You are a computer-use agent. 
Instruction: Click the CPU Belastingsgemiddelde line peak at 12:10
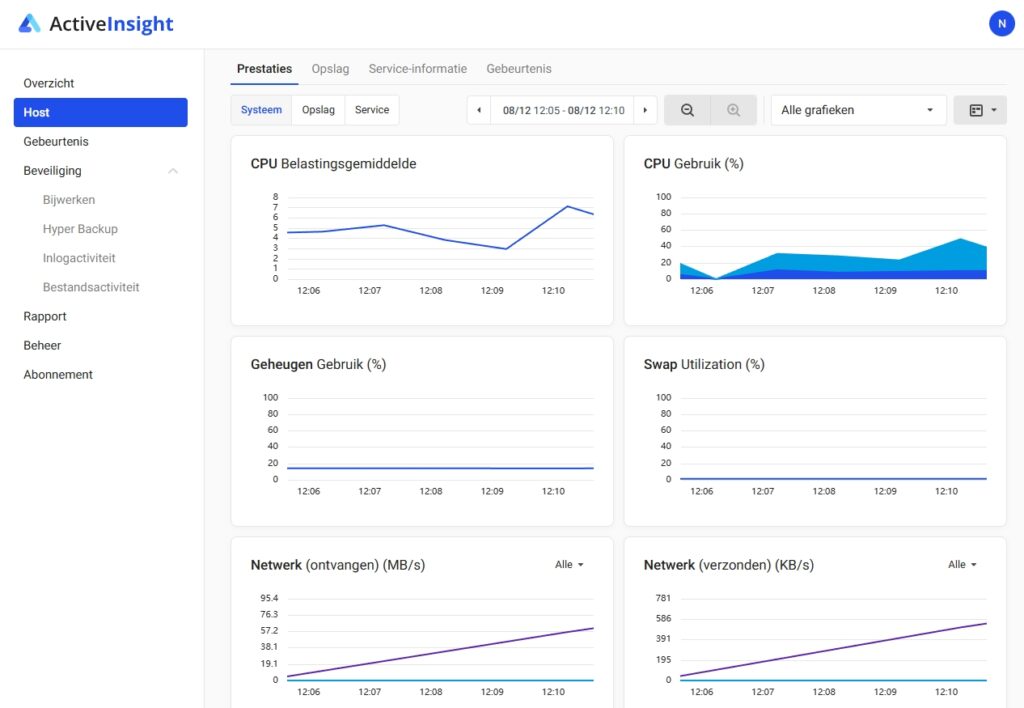(567, 207)
